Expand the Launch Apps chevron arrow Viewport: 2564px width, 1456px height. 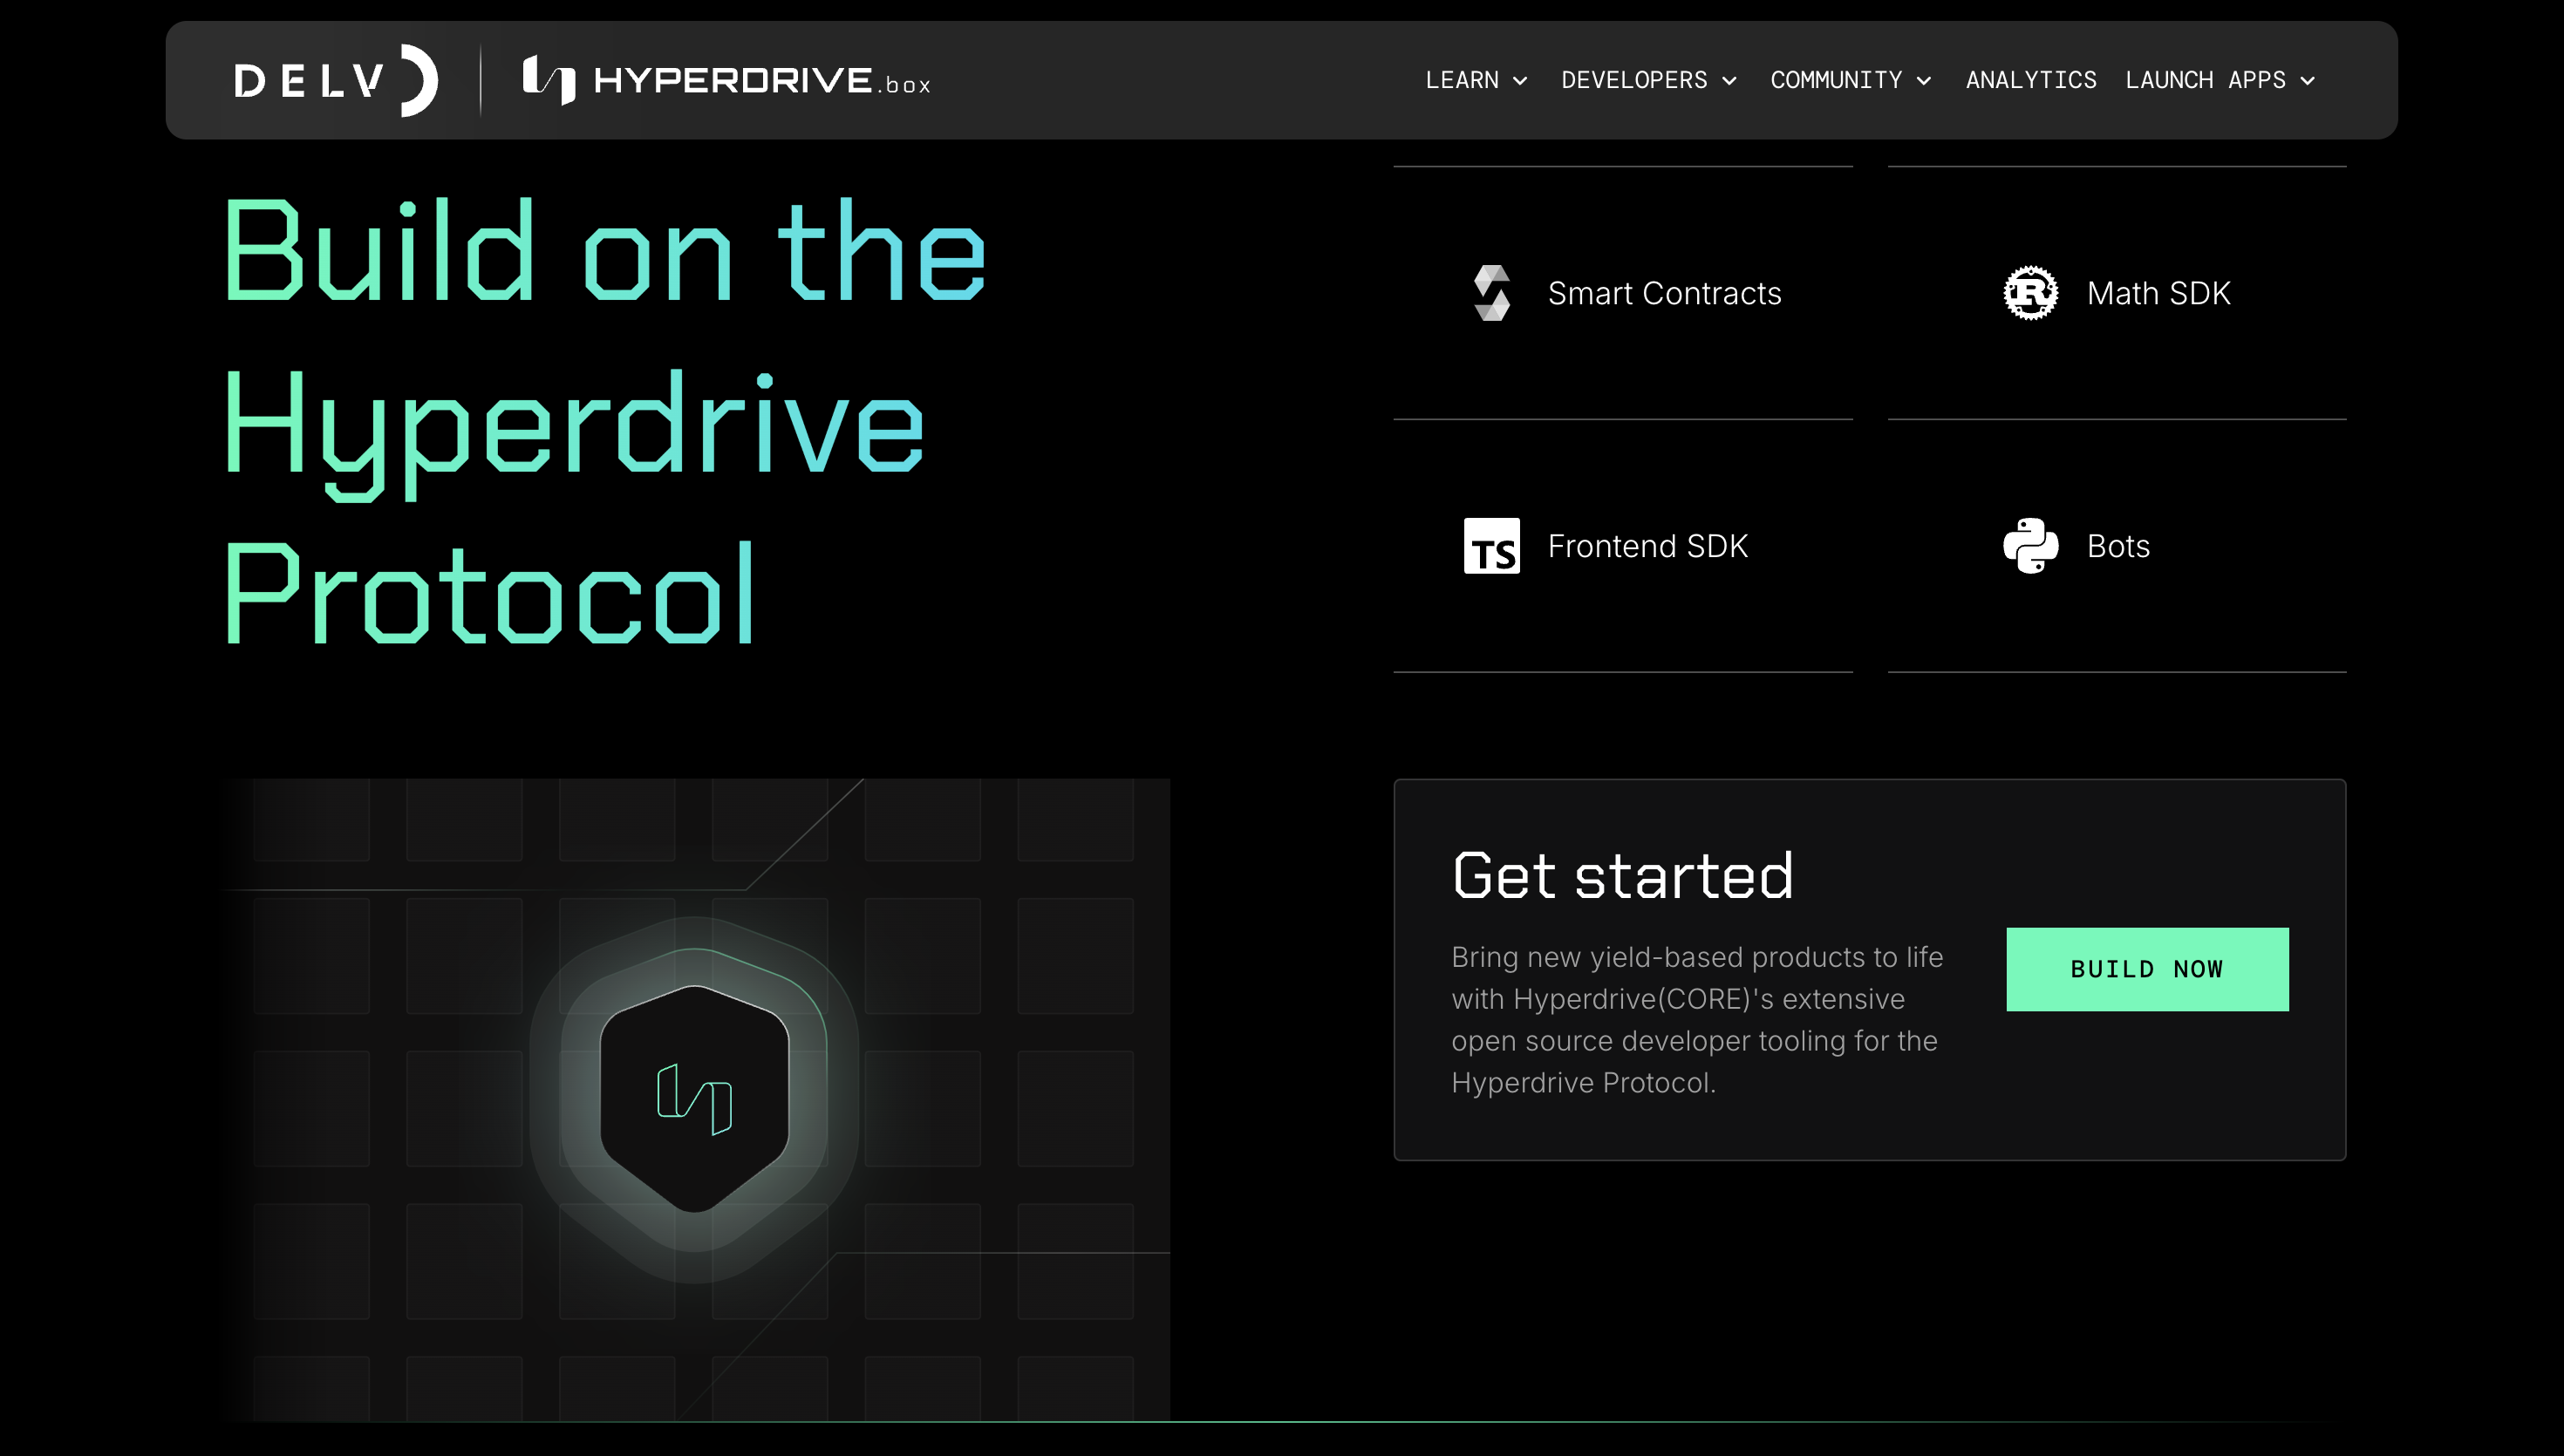(2307, 81)
